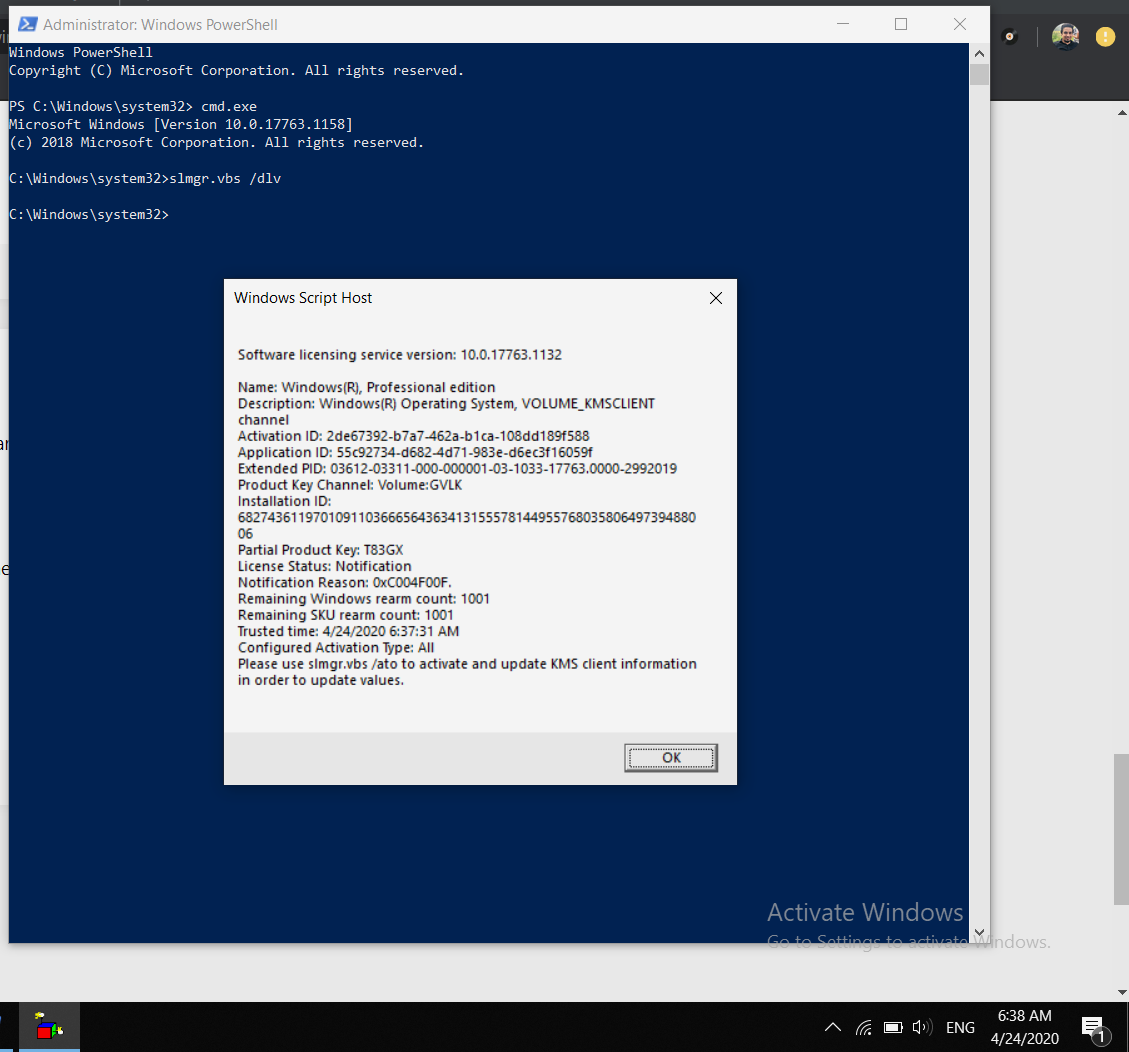Click the page scrollbar down arrow in the window behind
Image resolution: width=1129 pixels, height=1052 pixels.
[x=1122, y=992]
